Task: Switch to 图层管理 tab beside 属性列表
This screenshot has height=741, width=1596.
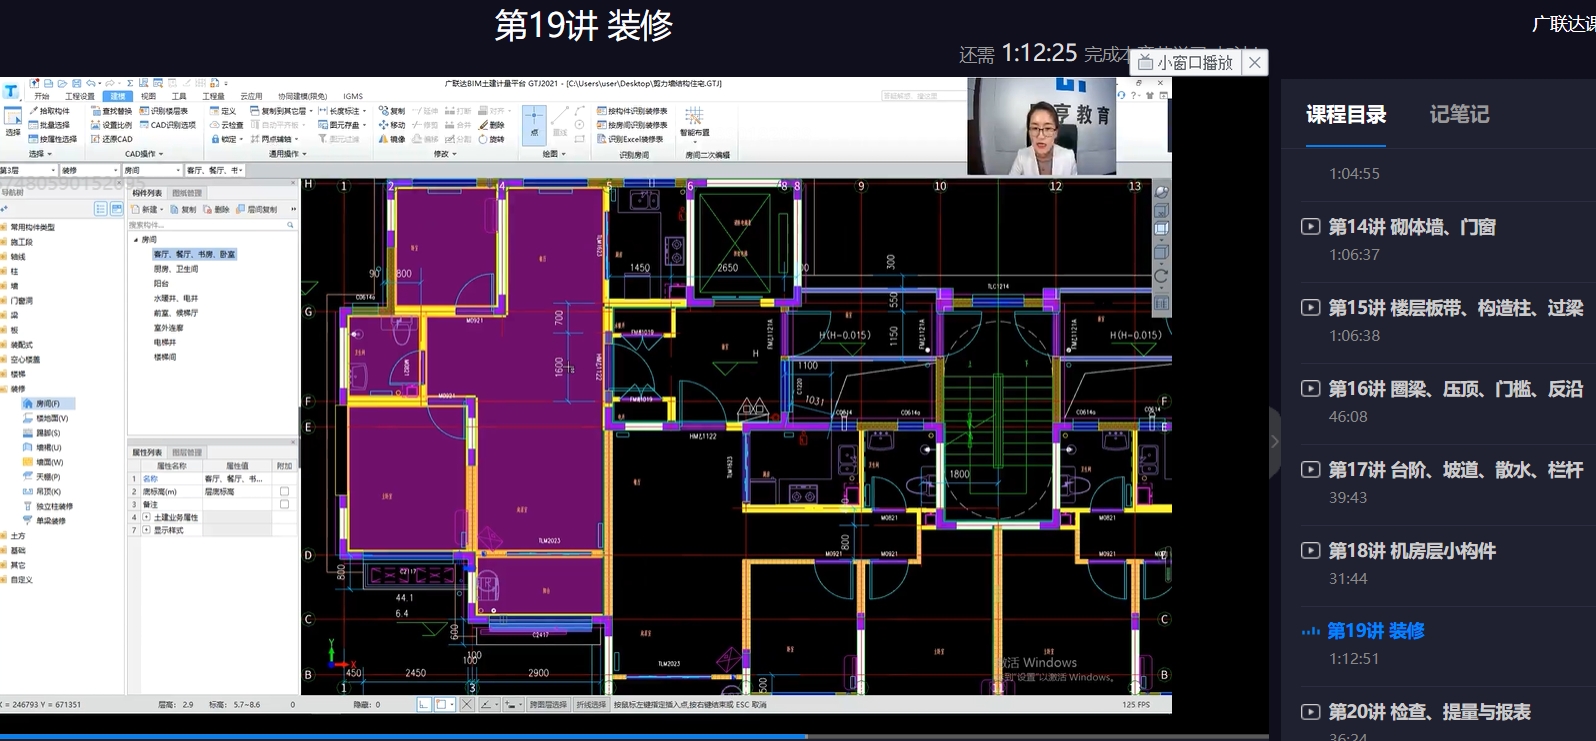Action: click(x=187, y=453)
